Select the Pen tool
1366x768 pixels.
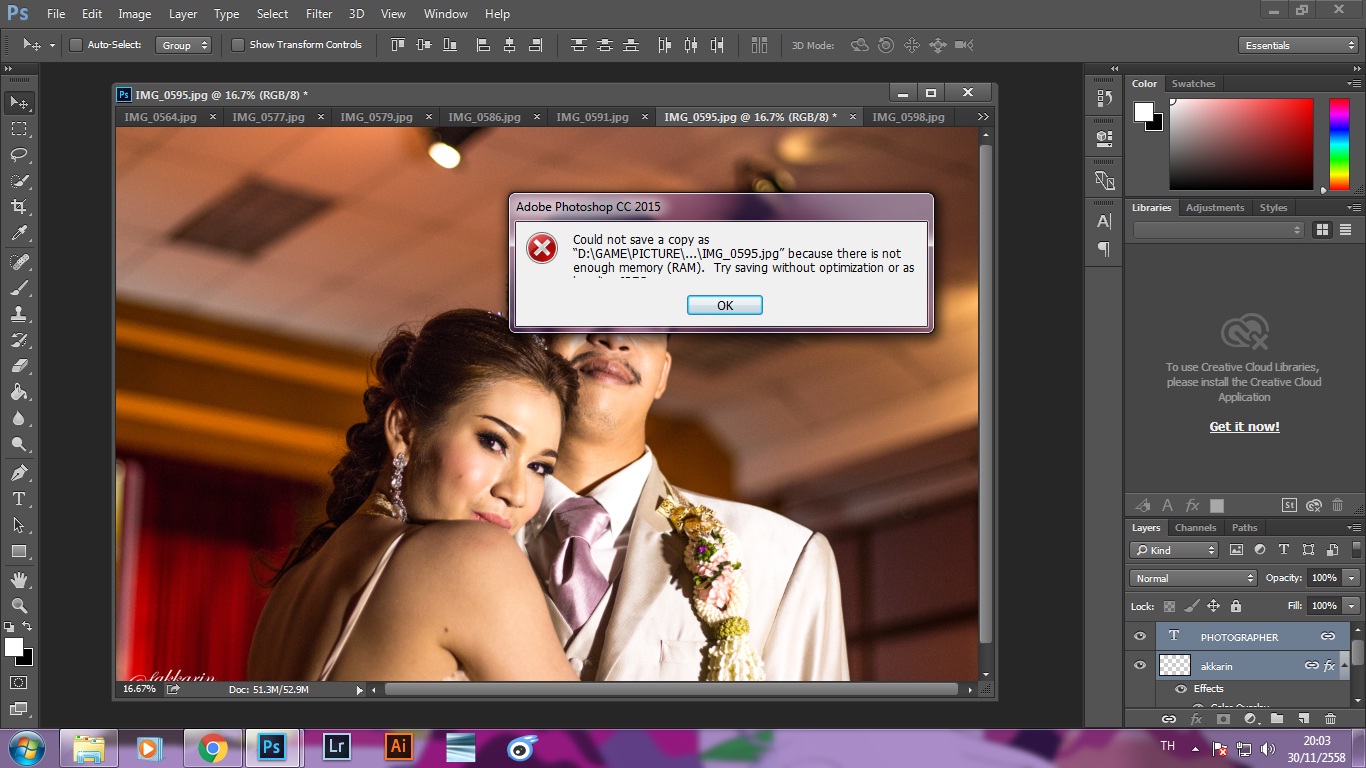click(19, 473)
